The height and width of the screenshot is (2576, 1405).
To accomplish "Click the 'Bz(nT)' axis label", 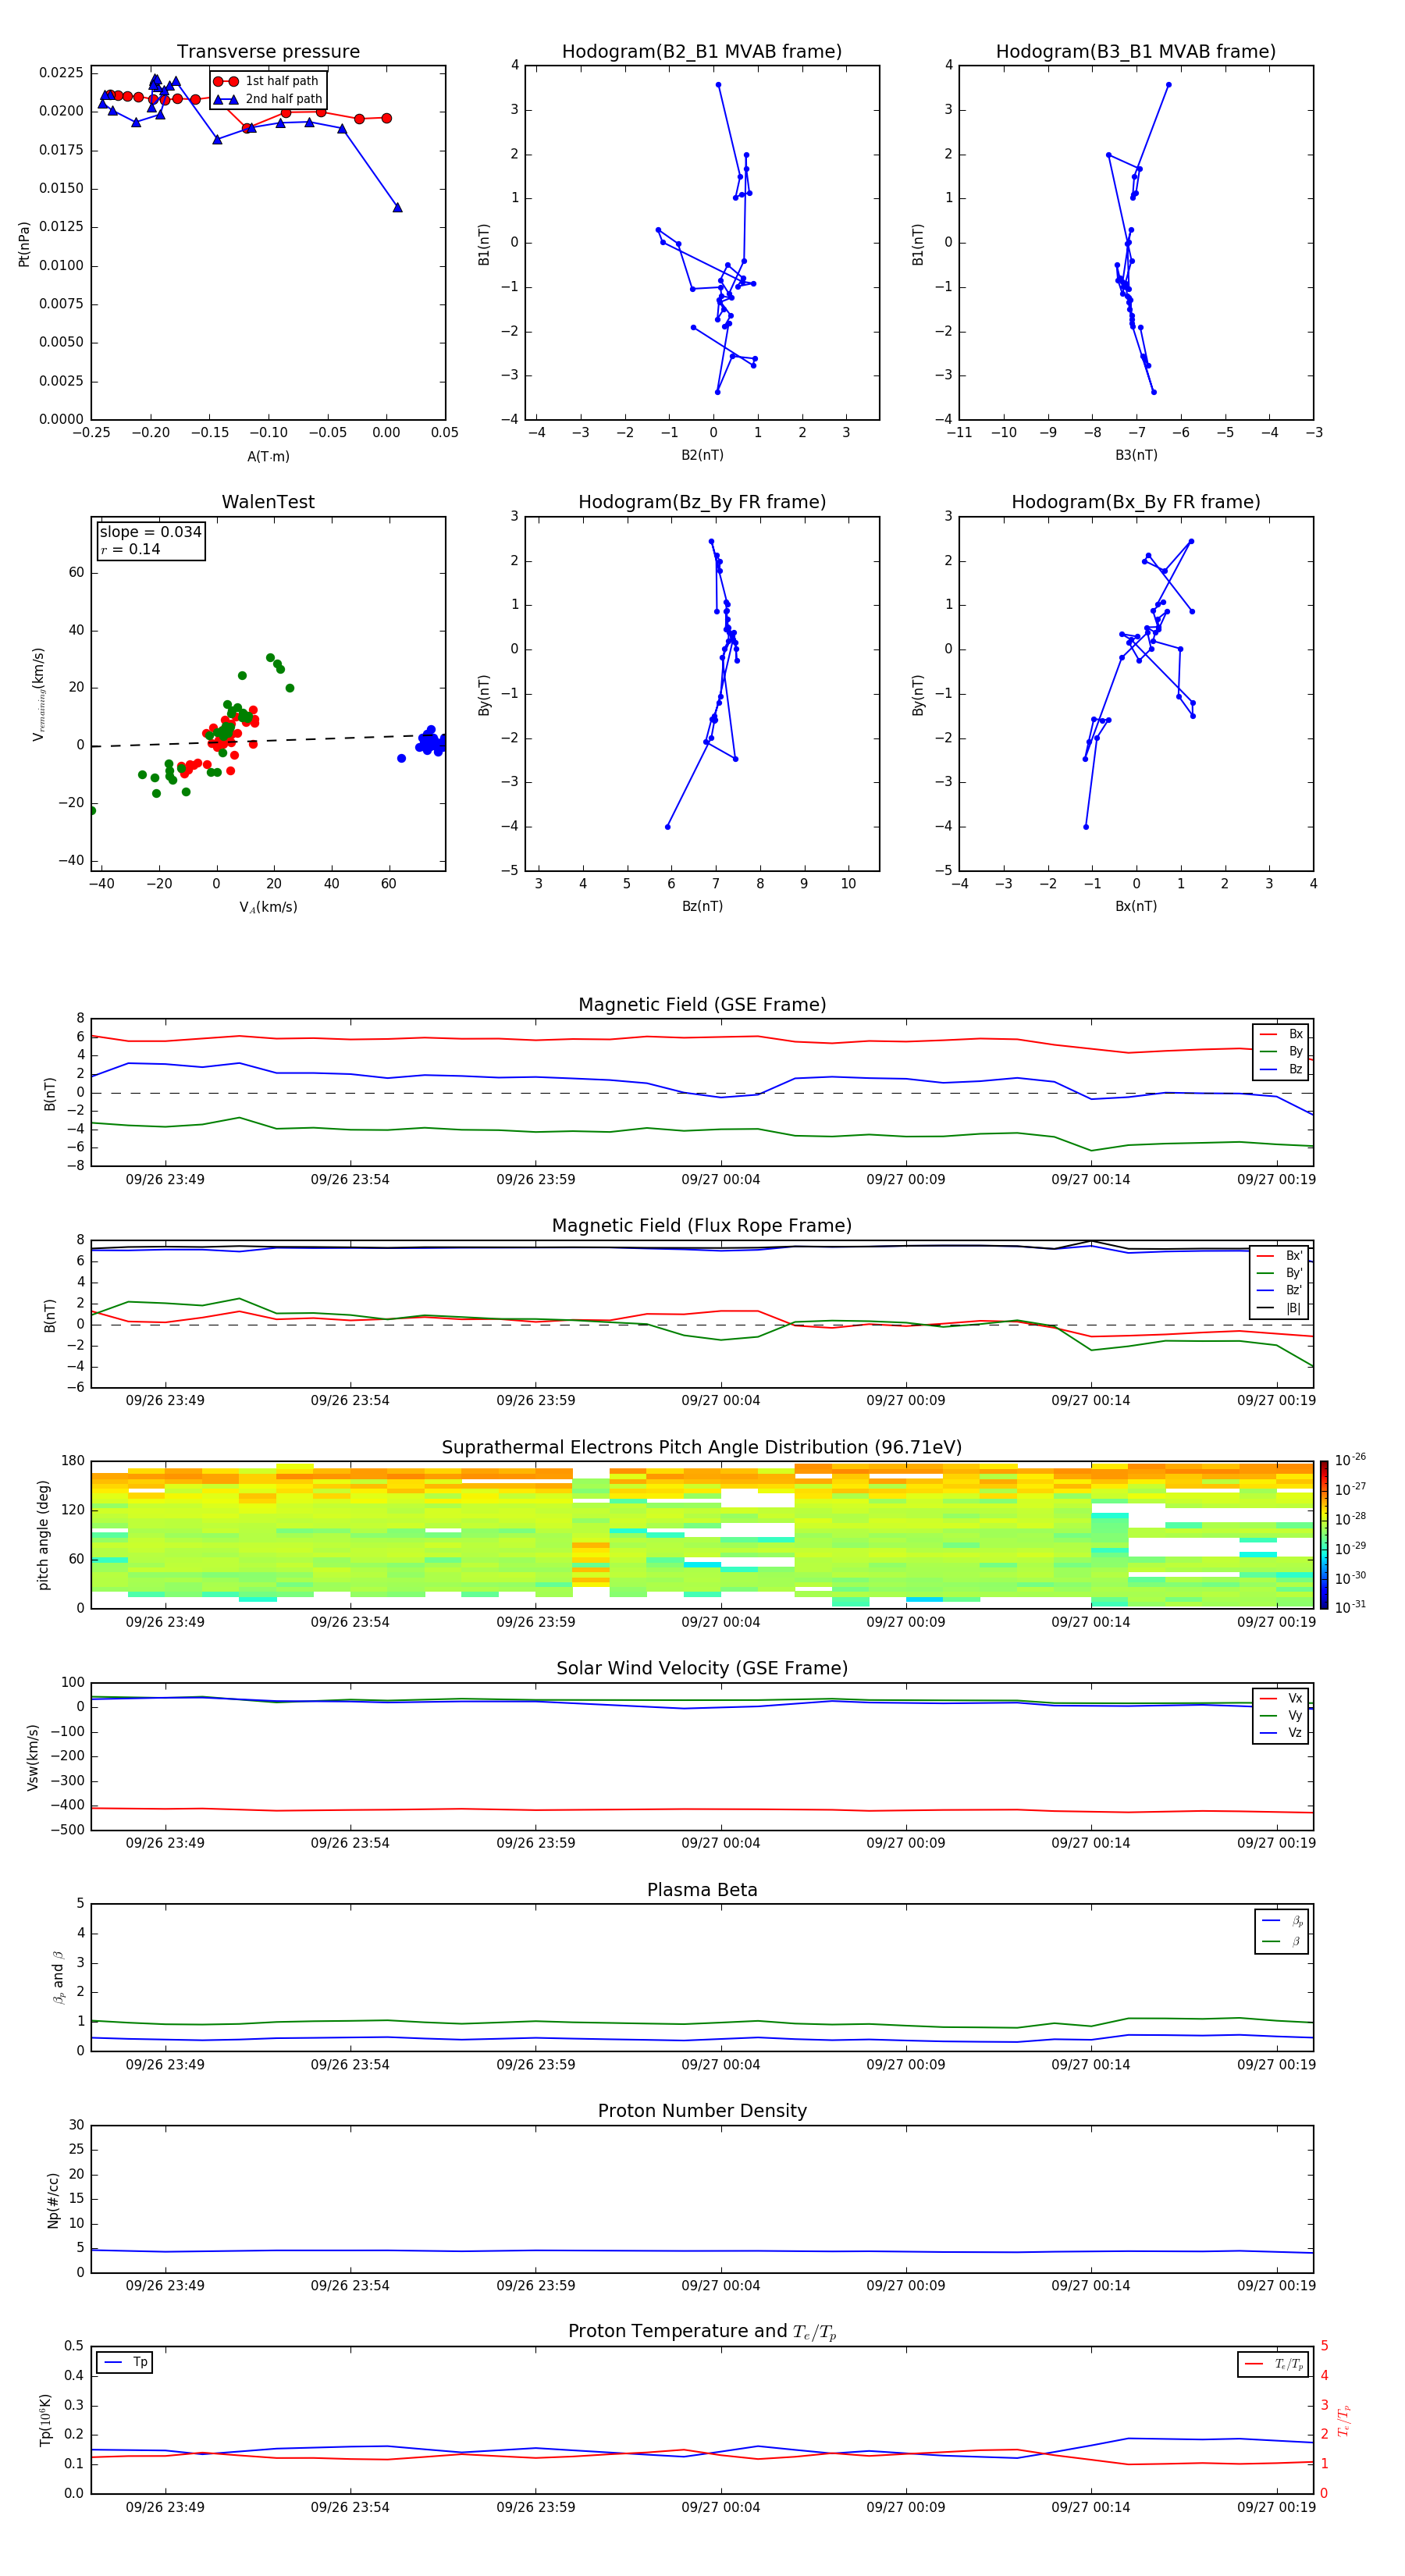I will [x=702, y=906].
